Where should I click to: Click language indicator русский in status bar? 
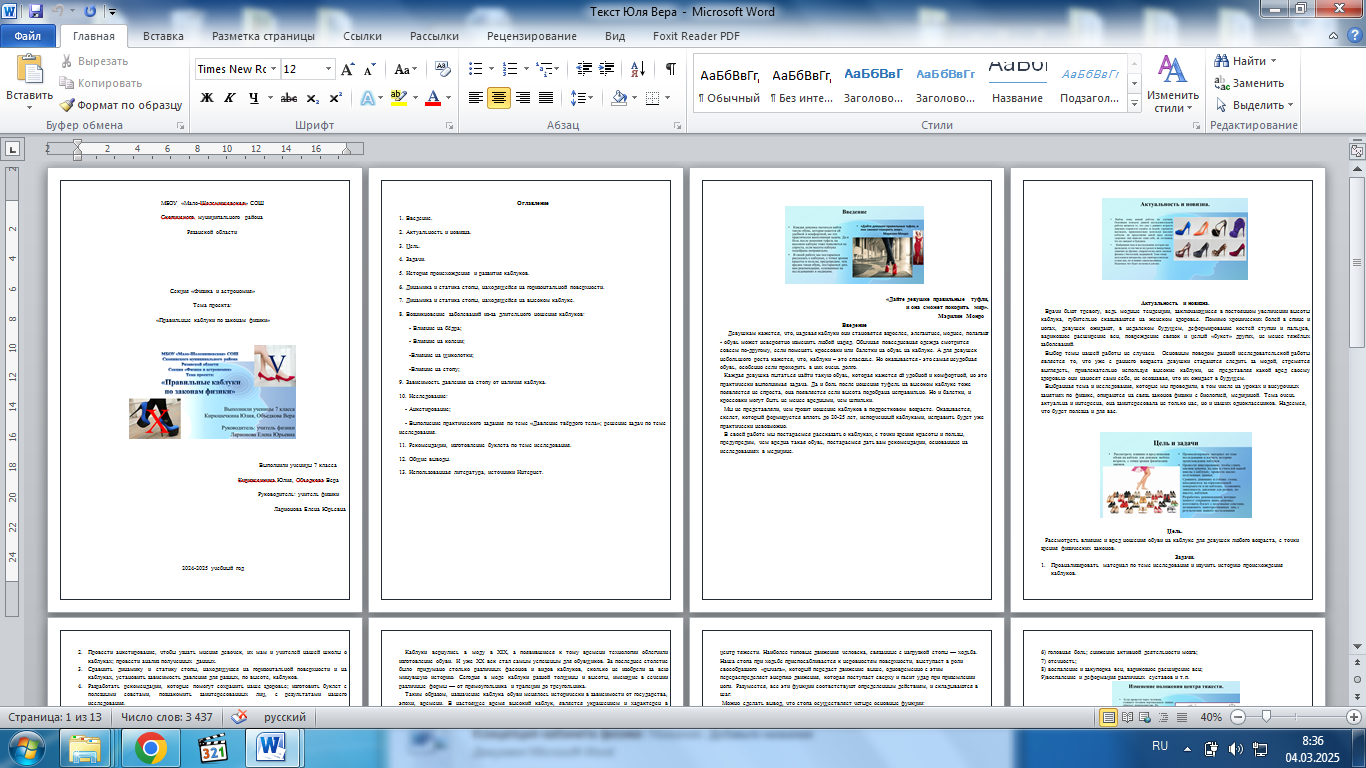pos(285,717)
